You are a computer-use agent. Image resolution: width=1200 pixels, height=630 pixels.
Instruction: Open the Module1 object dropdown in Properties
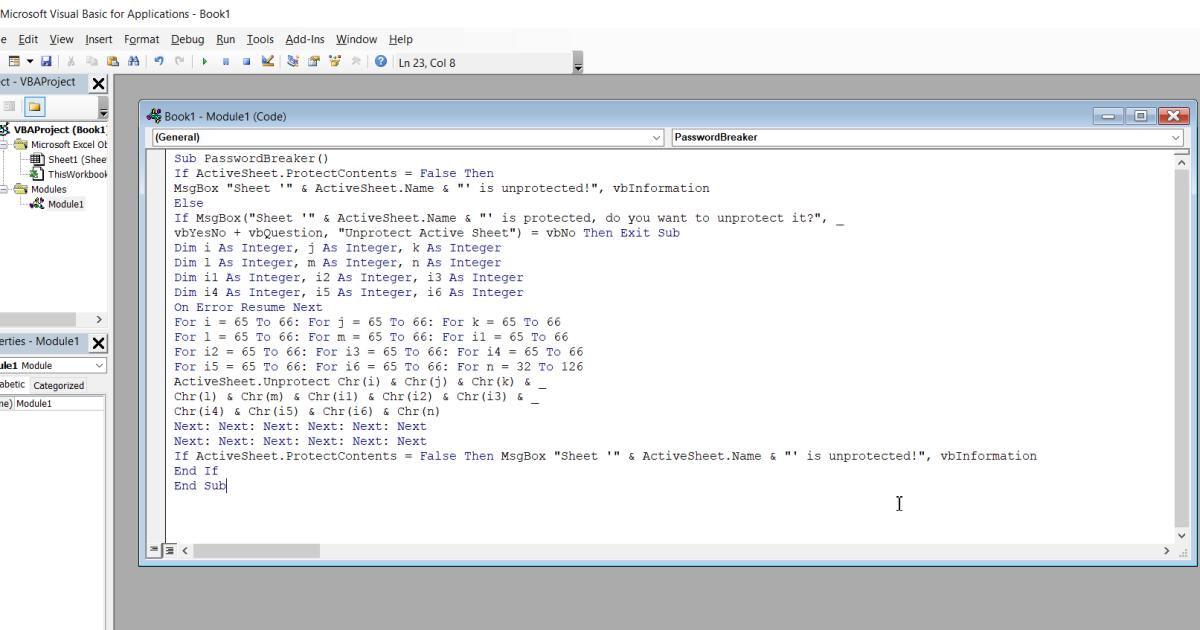click(x=98, y=366)
